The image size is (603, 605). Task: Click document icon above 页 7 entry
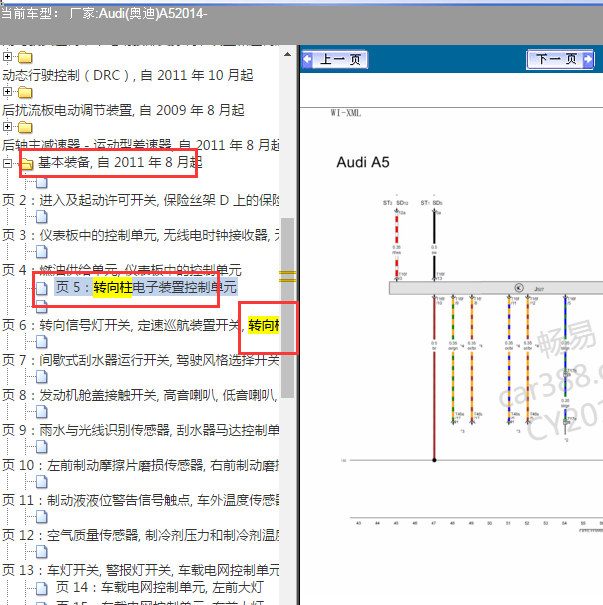pyautogui.click(x=42, y=342)
